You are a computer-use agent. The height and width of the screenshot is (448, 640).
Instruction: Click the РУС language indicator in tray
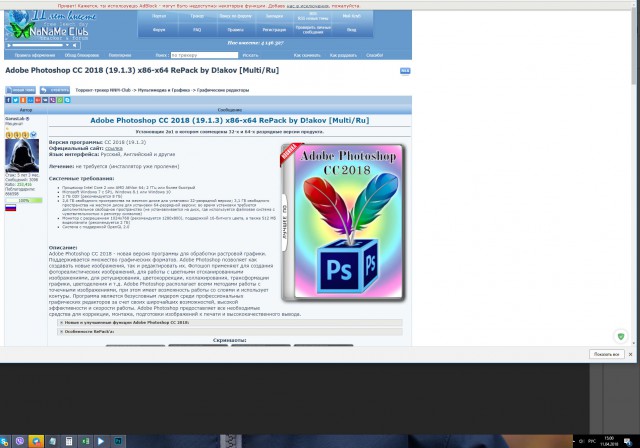592,441
